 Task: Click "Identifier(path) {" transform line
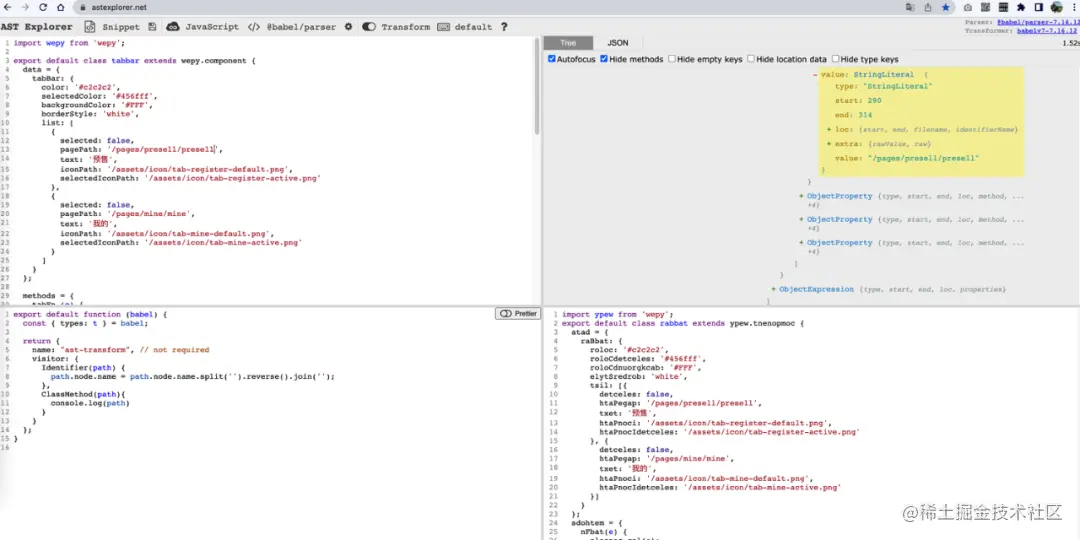pyautogui.click(x=83, y=367)
